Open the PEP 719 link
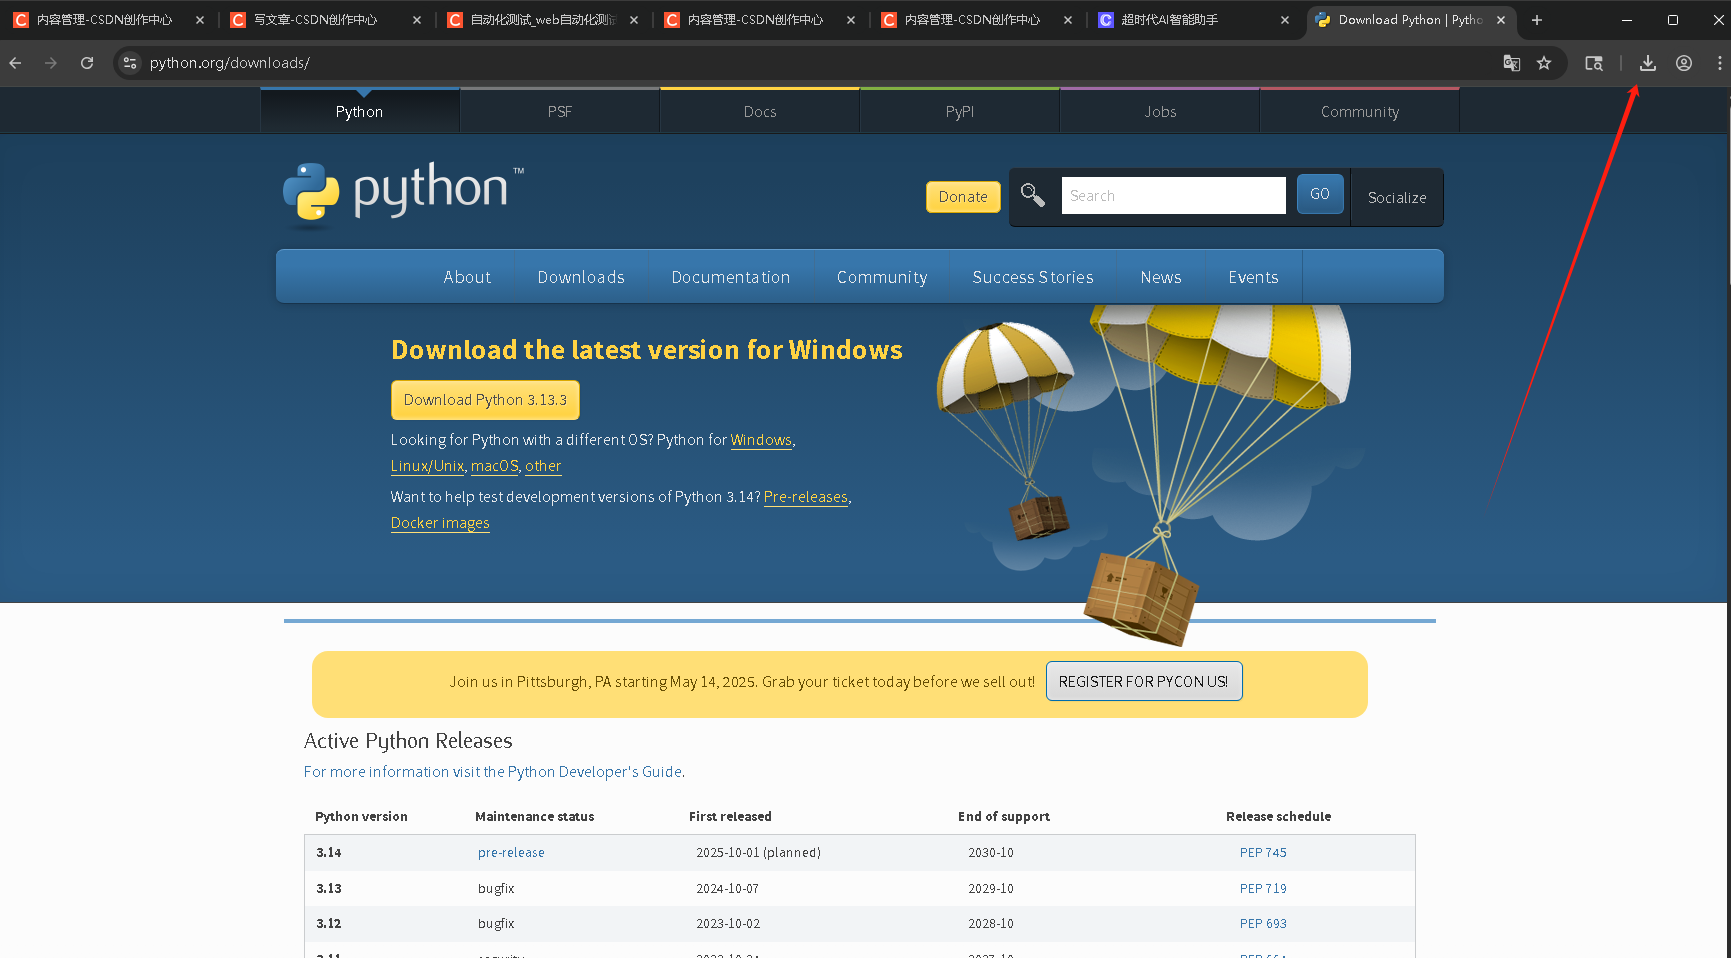1731x958 pixels. coord(1263,889)
